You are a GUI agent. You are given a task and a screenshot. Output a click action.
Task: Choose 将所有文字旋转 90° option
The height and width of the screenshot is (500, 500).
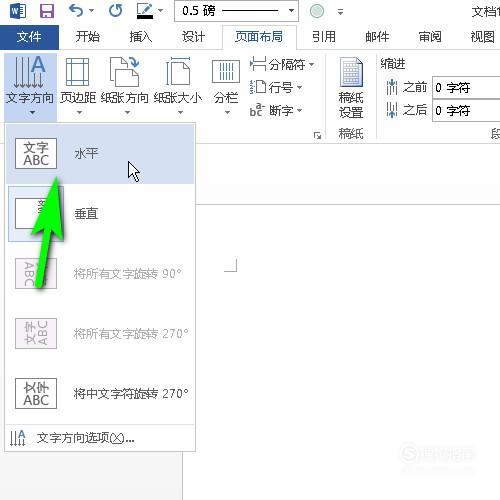point(100,274)
